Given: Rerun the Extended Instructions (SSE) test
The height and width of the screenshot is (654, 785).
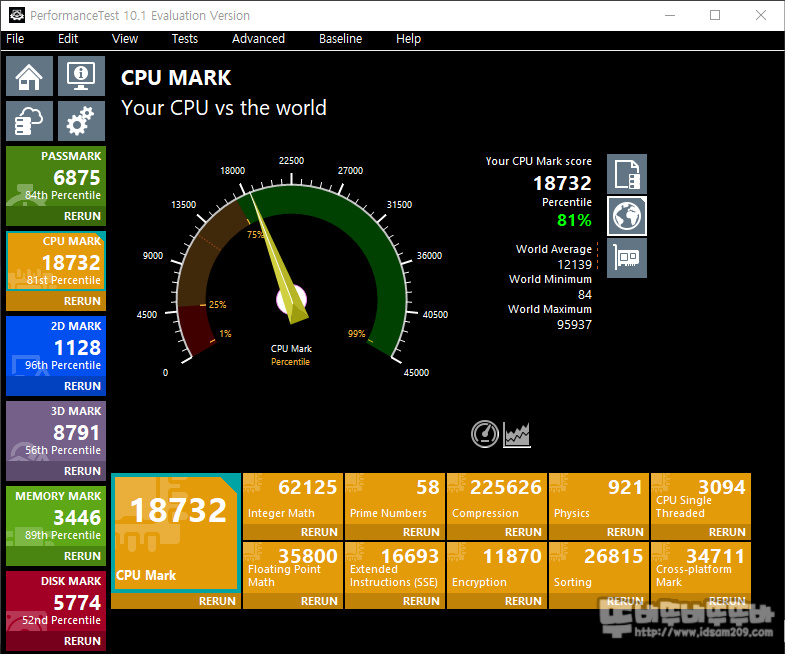Looking at the screenshot, I should tap(421, 601).
